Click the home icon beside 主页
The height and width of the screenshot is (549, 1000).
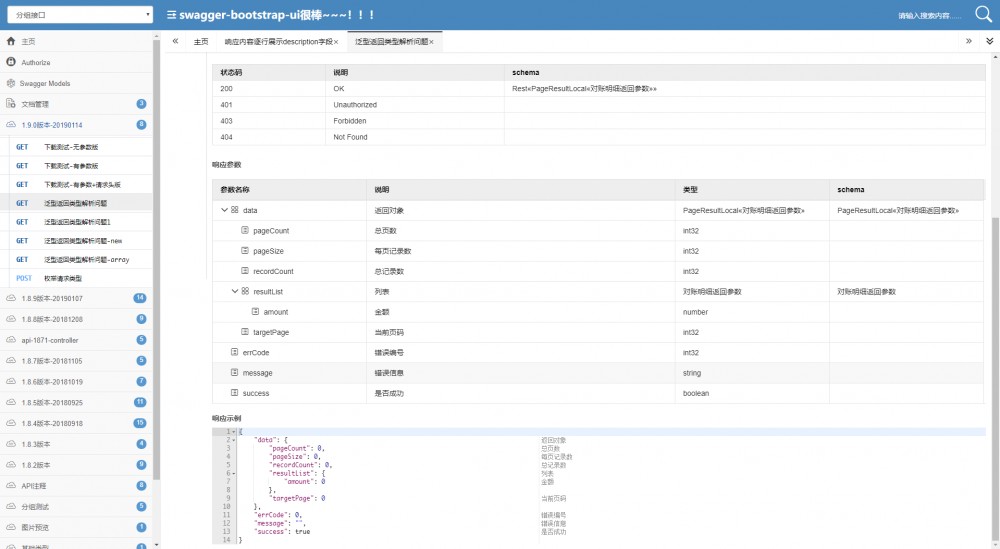(11, 41)
